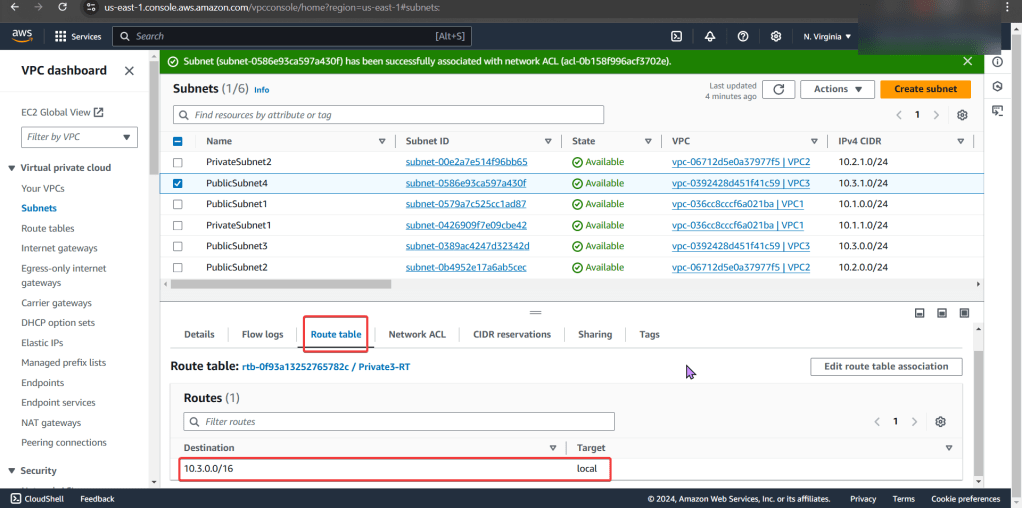Click the Create subnet button
The image size is (1022, 508).
[925, 89]
